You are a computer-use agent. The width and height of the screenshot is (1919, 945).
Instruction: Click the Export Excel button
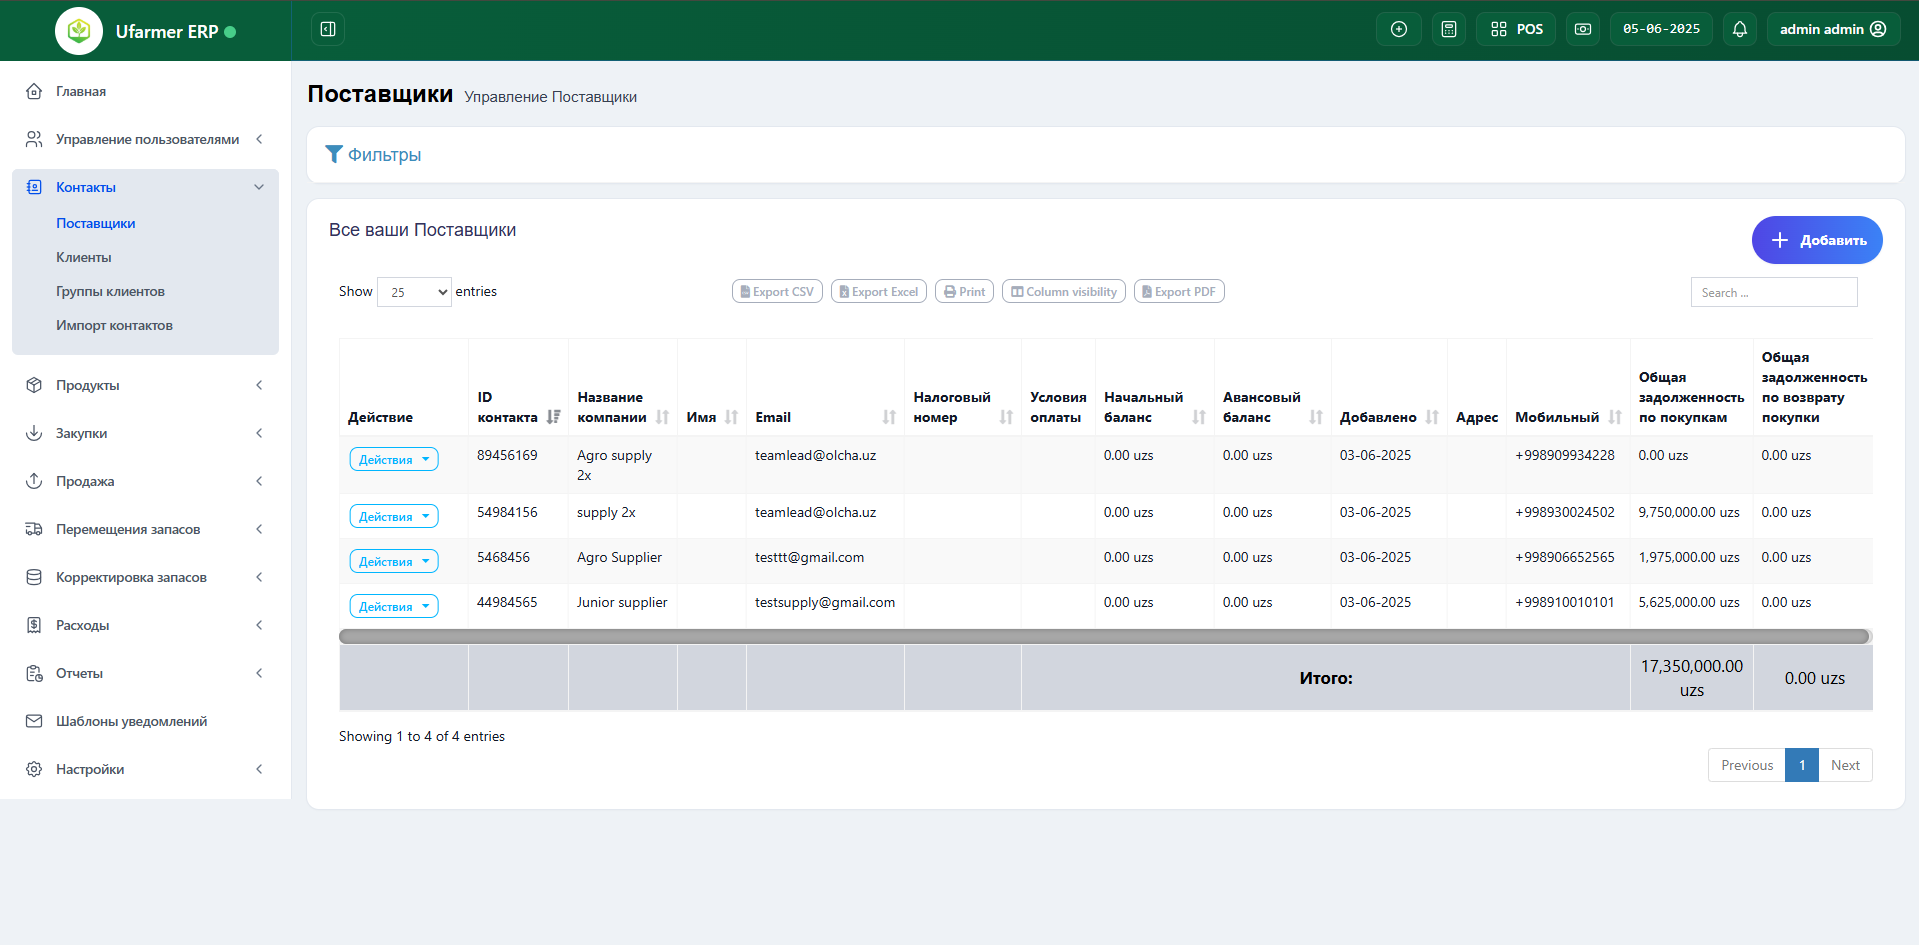pos(878,292)
